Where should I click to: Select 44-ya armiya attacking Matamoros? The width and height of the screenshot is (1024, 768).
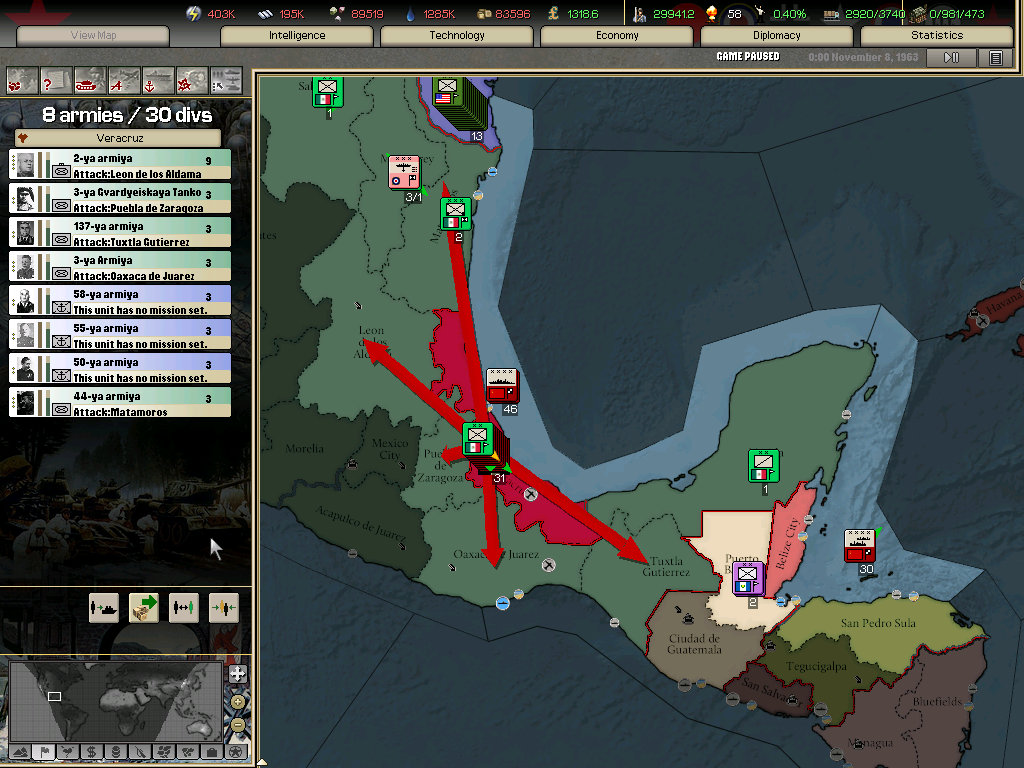click(120, 403)
